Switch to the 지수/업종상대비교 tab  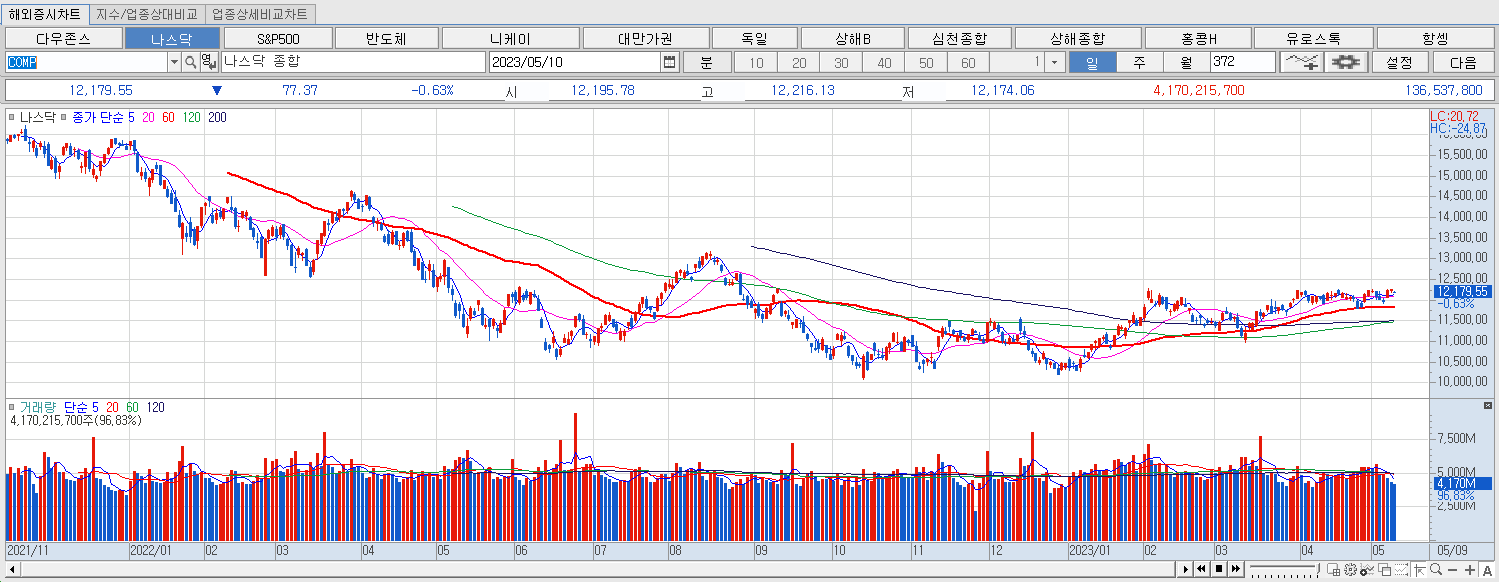pyautogui.click(x=145, y=14)
